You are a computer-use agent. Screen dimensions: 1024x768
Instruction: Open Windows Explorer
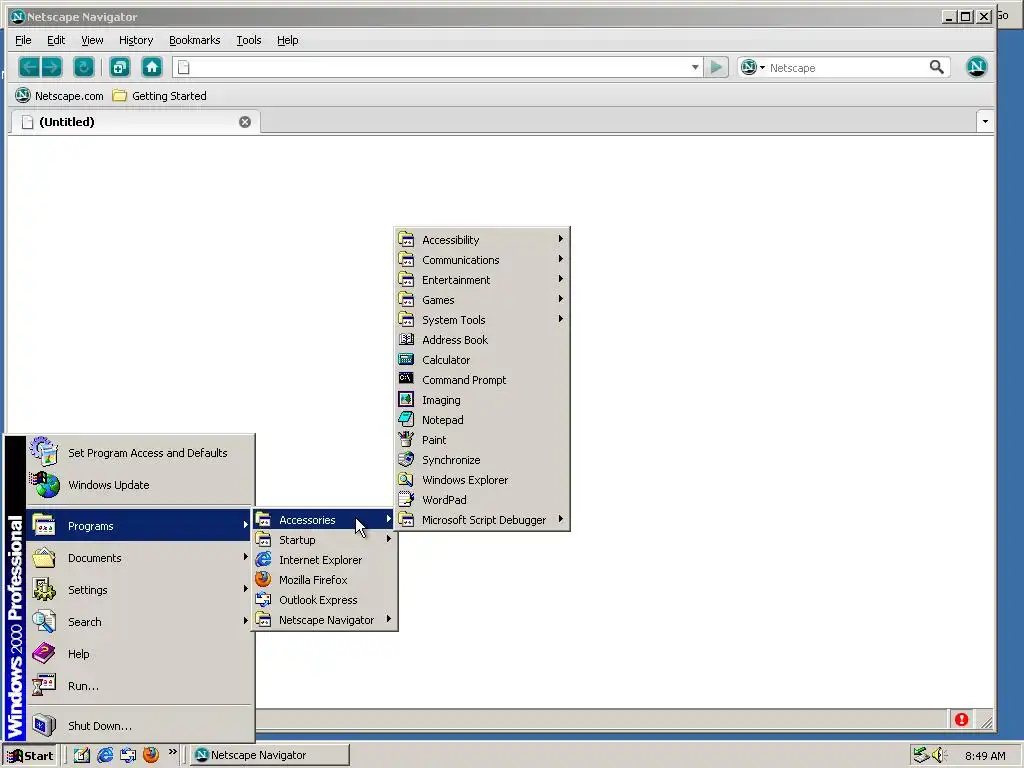(x=482, y=480)
